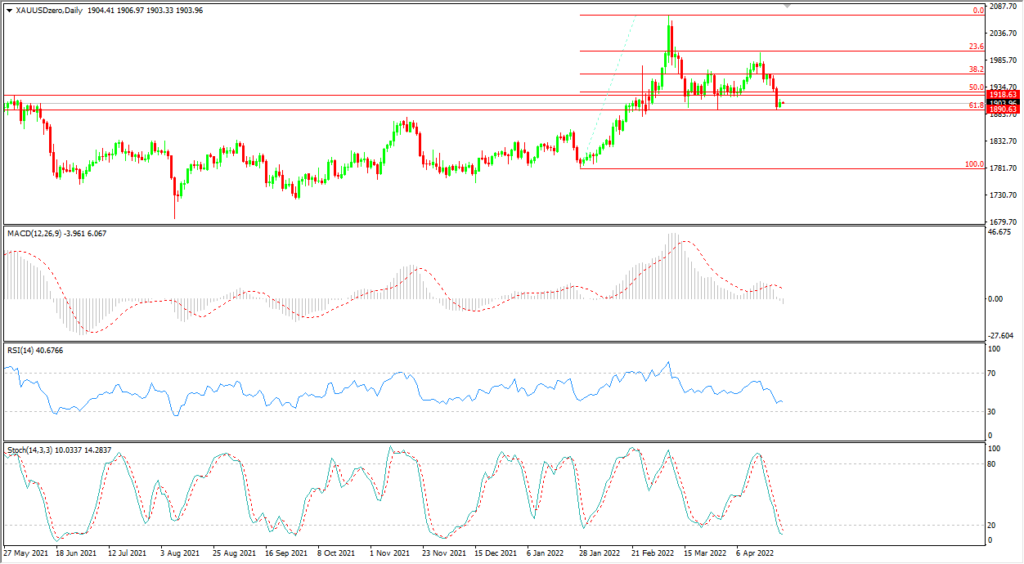Screen dimensions: 1024x564
Task: Click the 20 level on Stochastic scale
Action: 991,525
